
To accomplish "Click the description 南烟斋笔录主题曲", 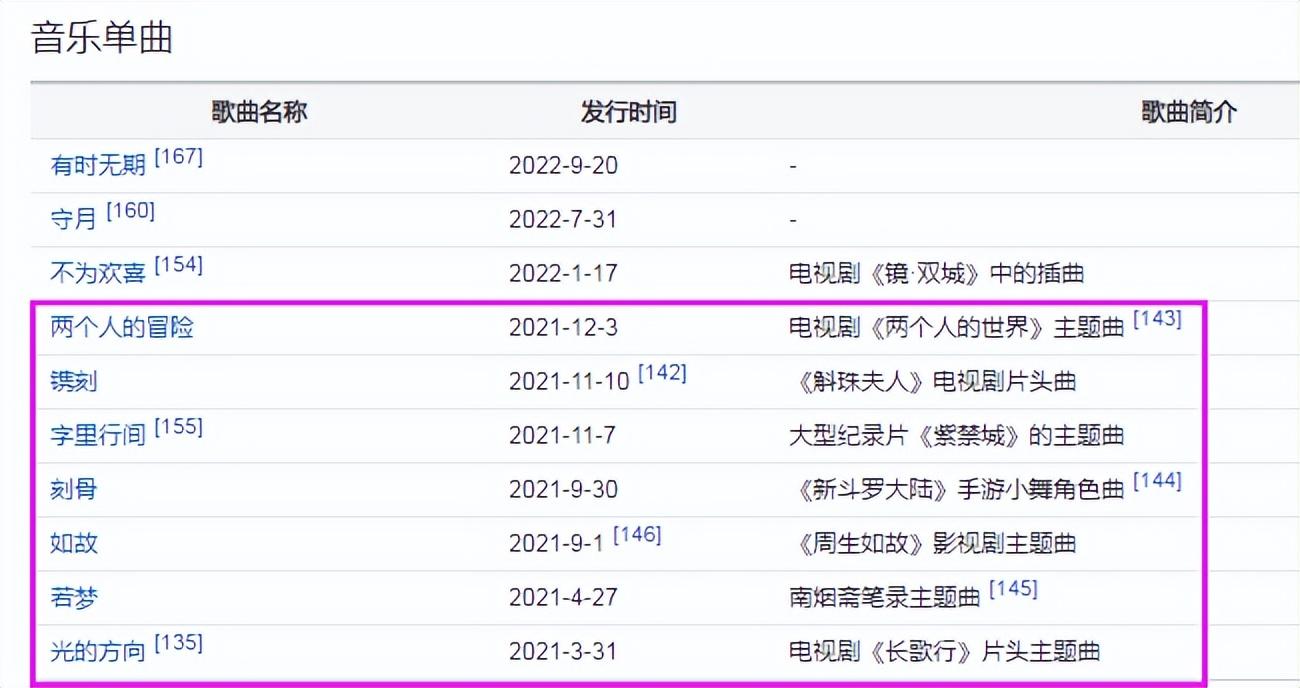I will 885,598.
